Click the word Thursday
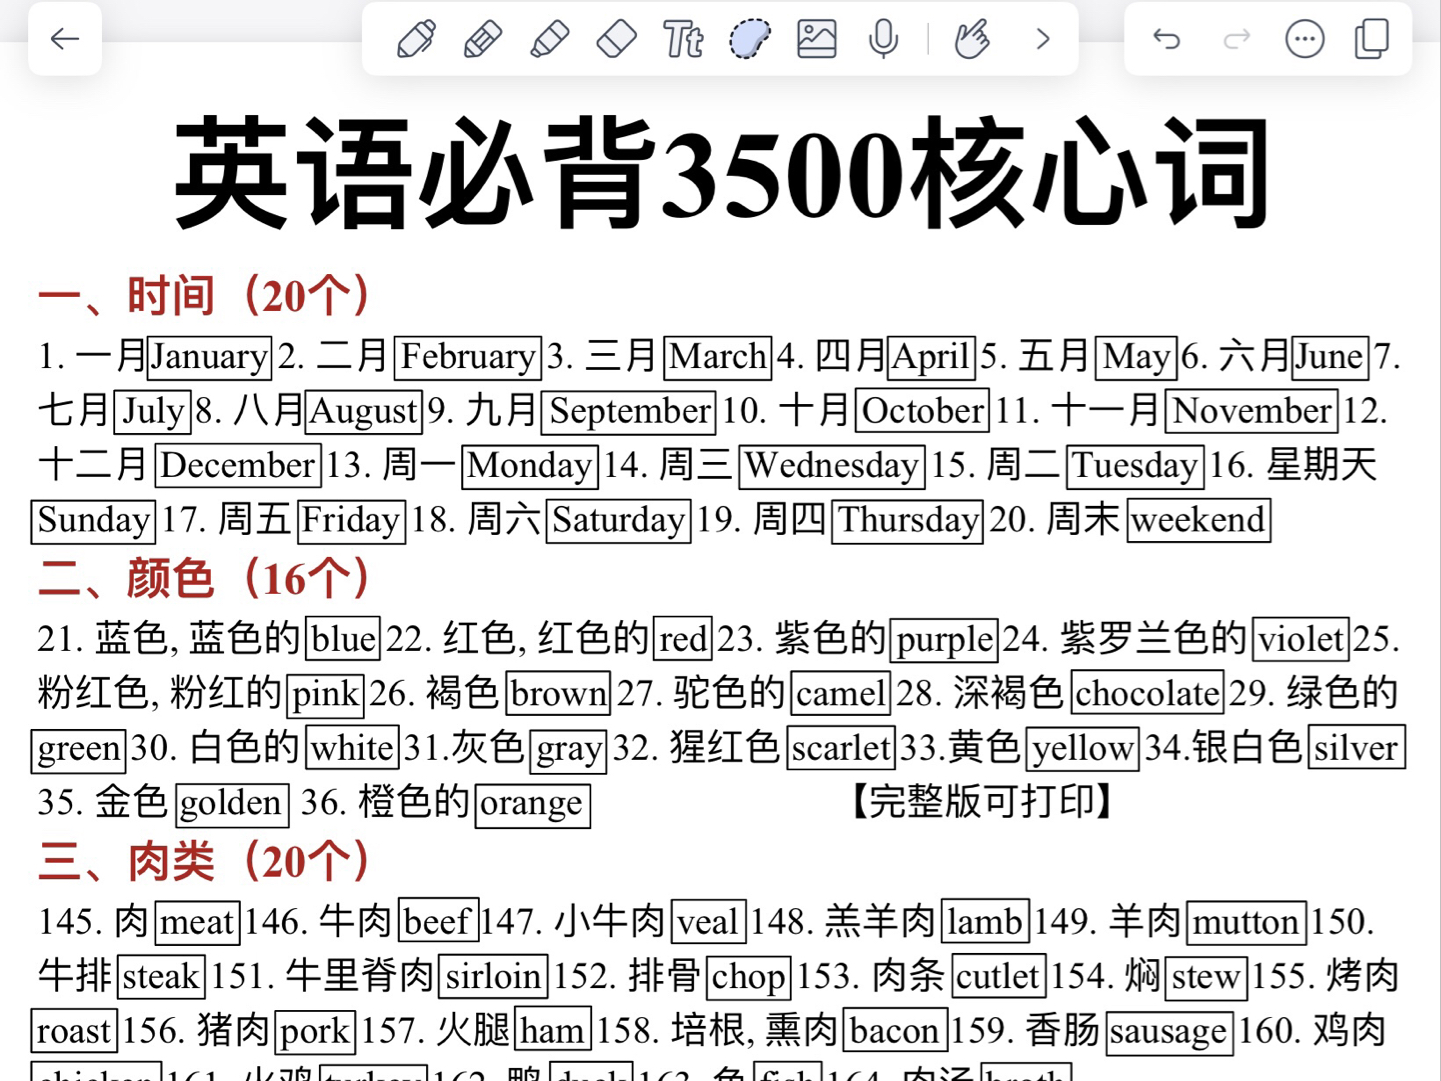The image size is (1441, 1081). (x=908, y=521)
